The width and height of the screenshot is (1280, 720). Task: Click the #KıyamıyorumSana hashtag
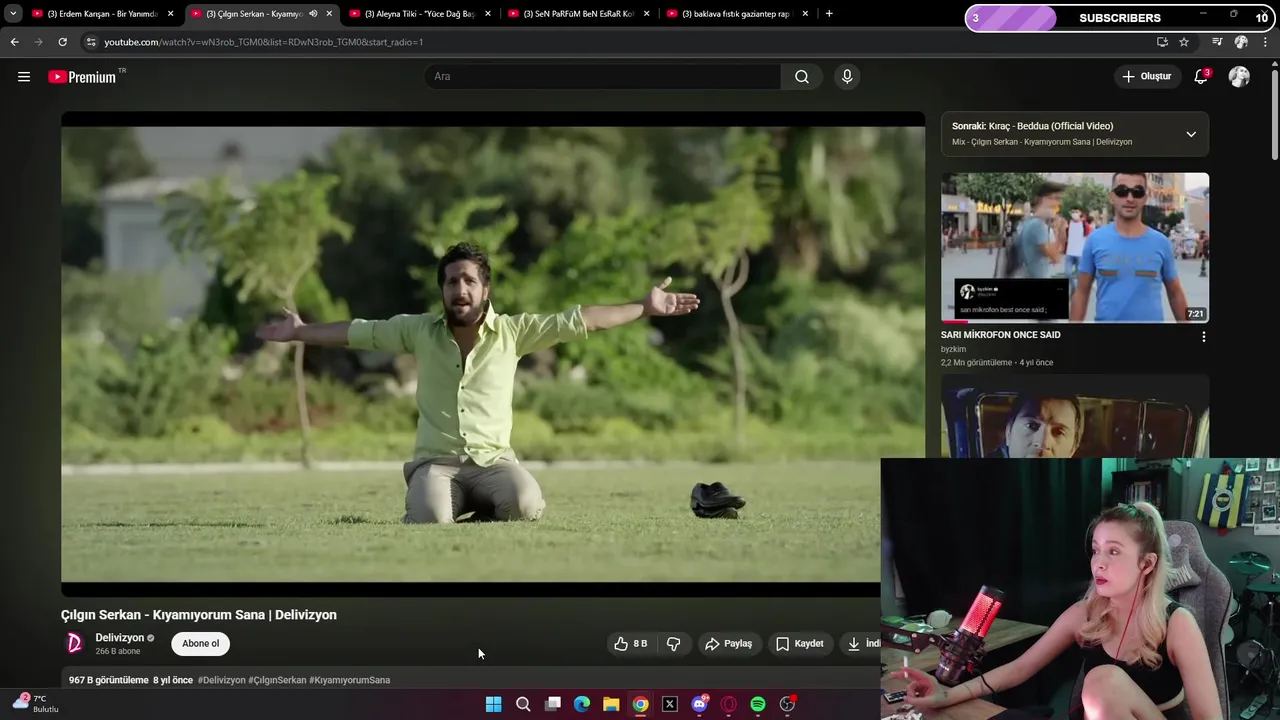point(349,680)
